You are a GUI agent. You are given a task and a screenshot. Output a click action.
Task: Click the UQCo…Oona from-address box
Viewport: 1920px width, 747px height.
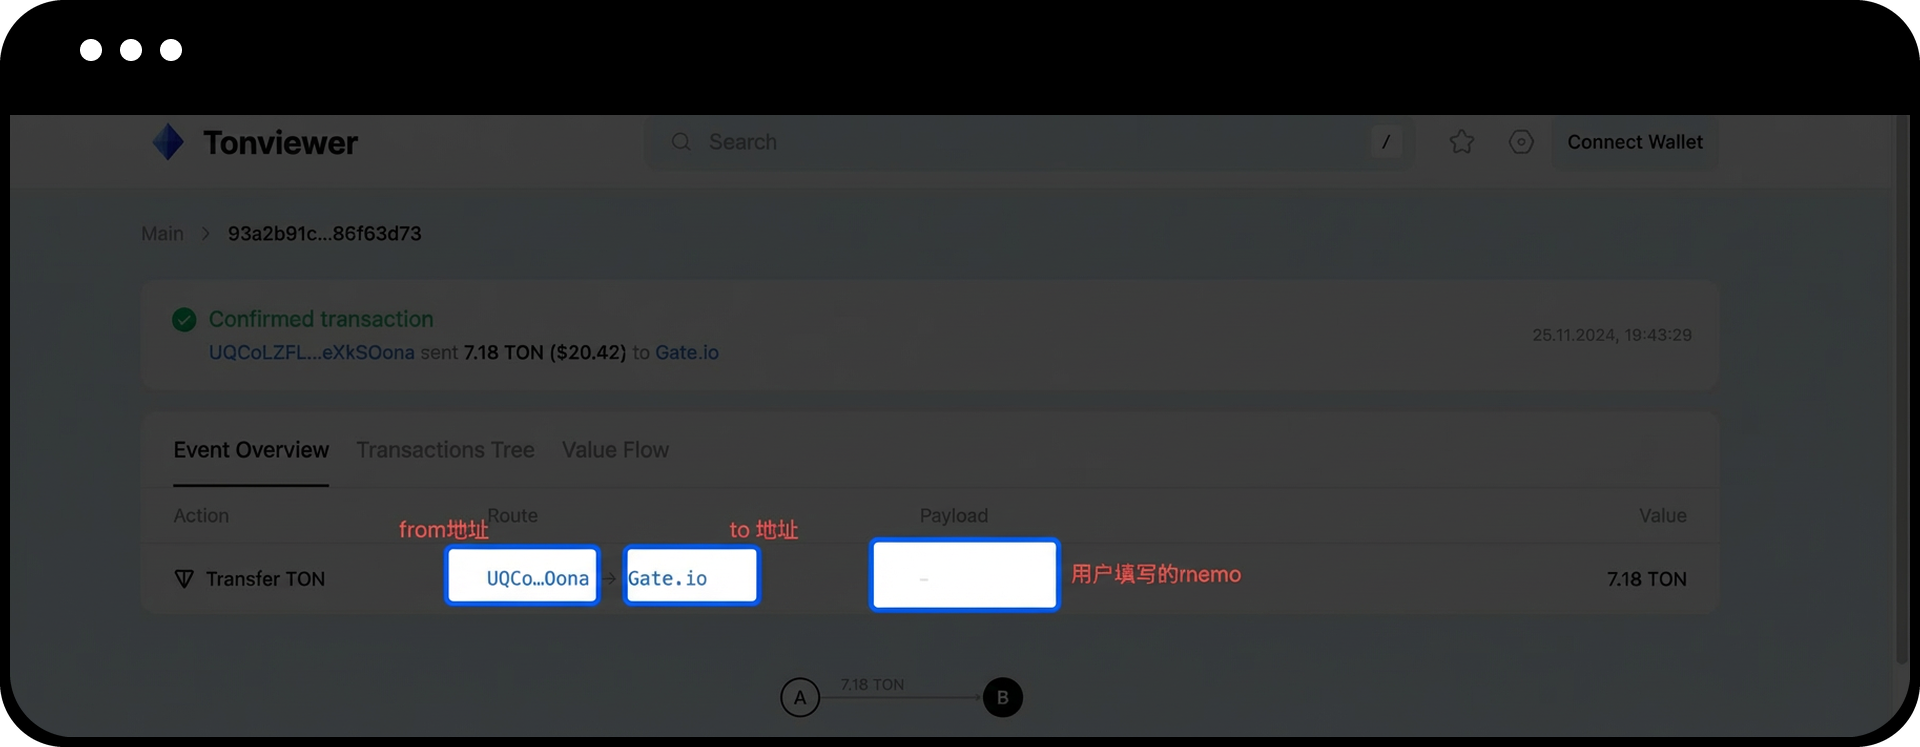[x=522, y=575]
